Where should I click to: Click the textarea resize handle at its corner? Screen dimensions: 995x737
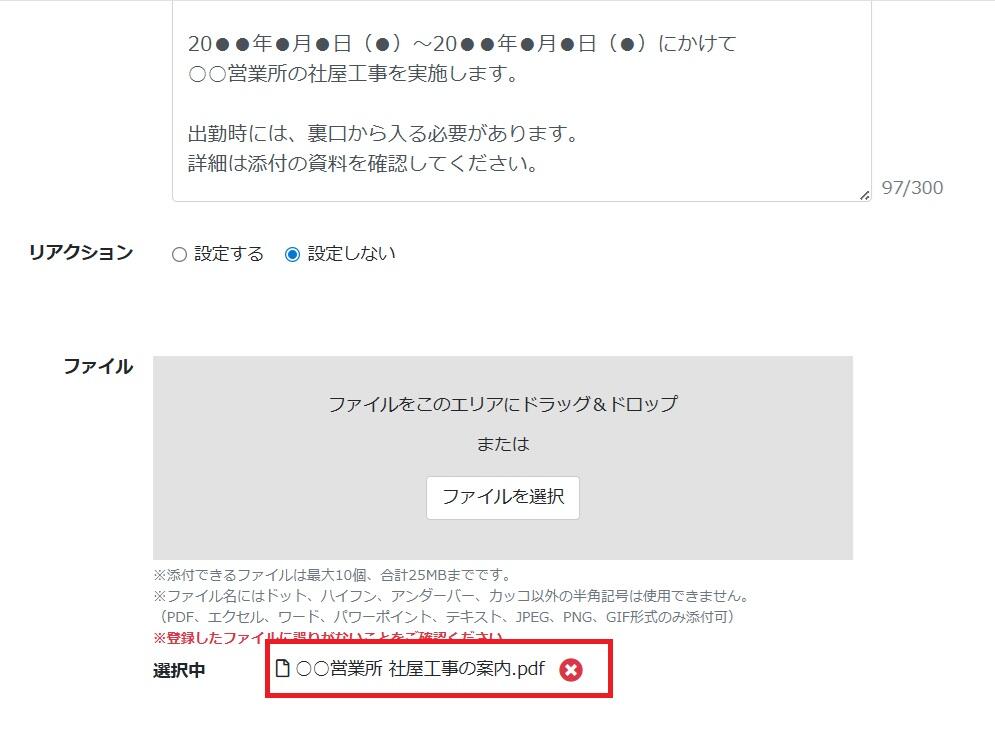pyautogui.click(x=864, y=196)
